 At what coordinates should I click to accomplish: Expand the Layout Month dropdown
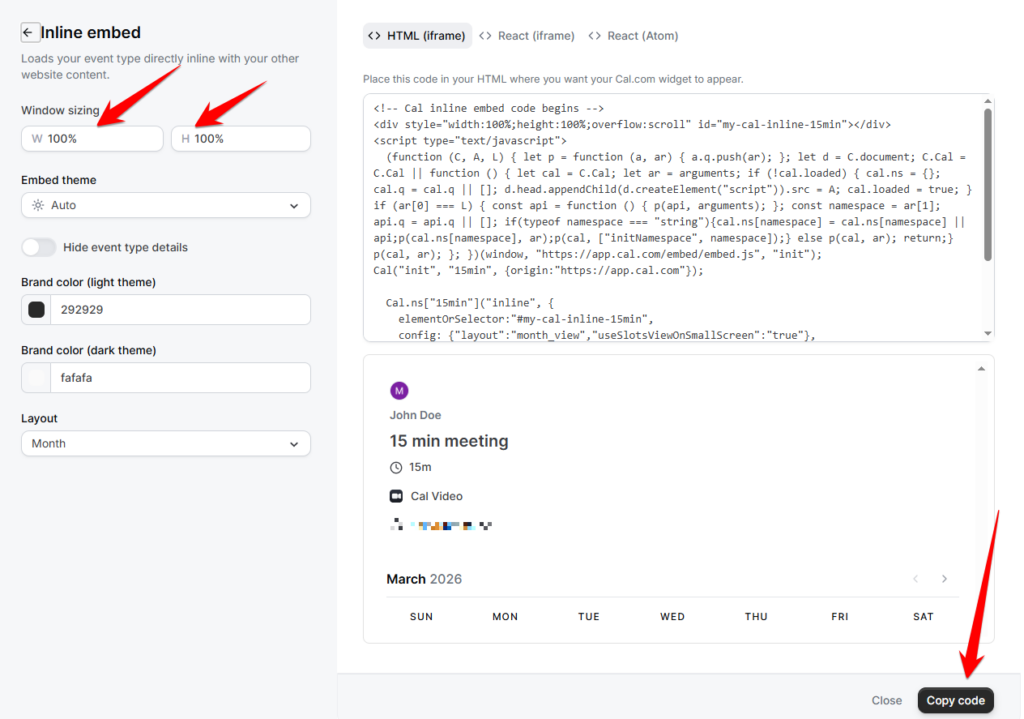coord(165,443)
